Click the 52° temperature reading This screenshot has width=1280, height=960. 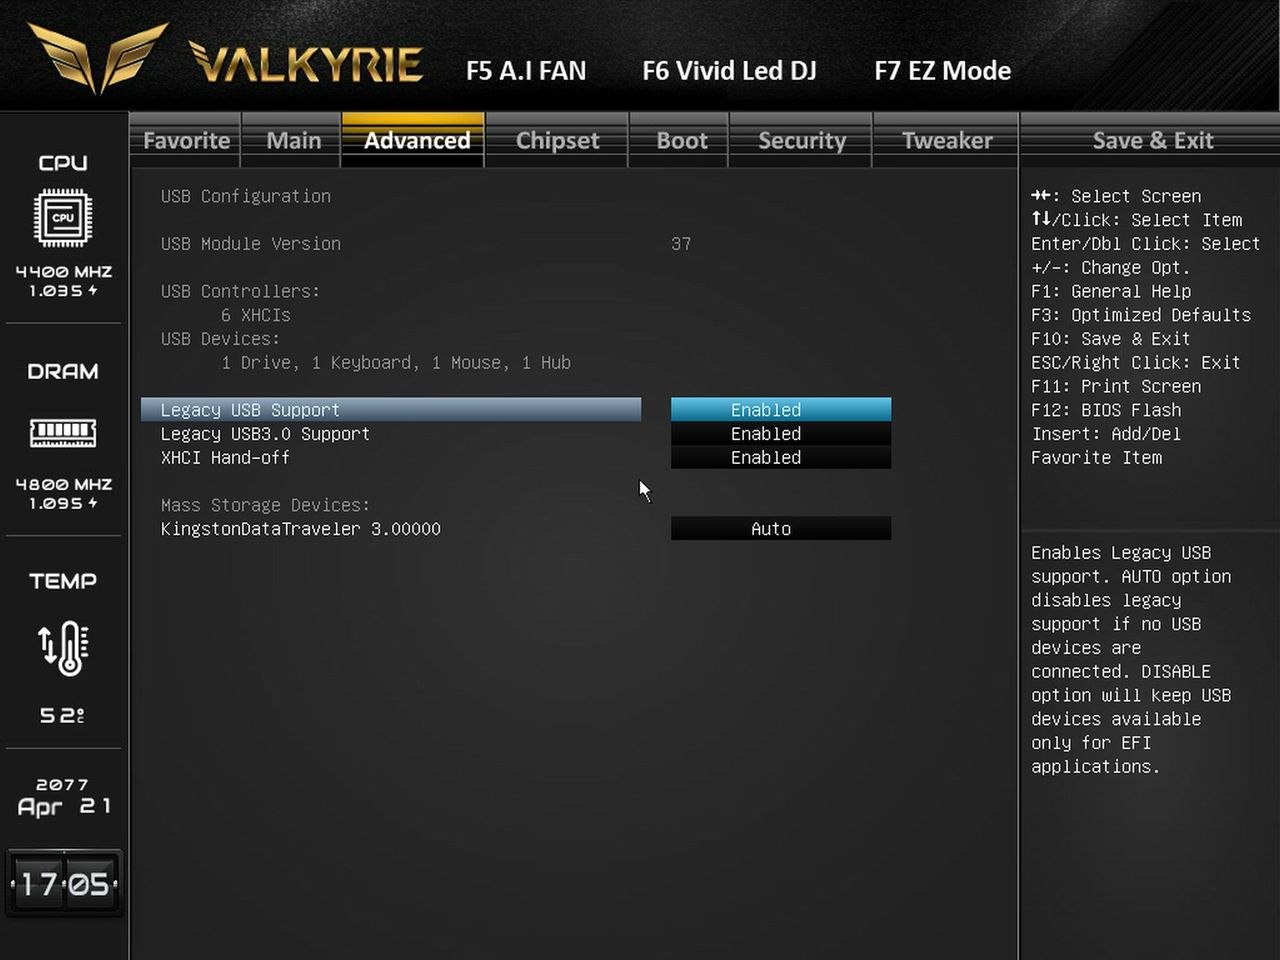tap(62, 715)
